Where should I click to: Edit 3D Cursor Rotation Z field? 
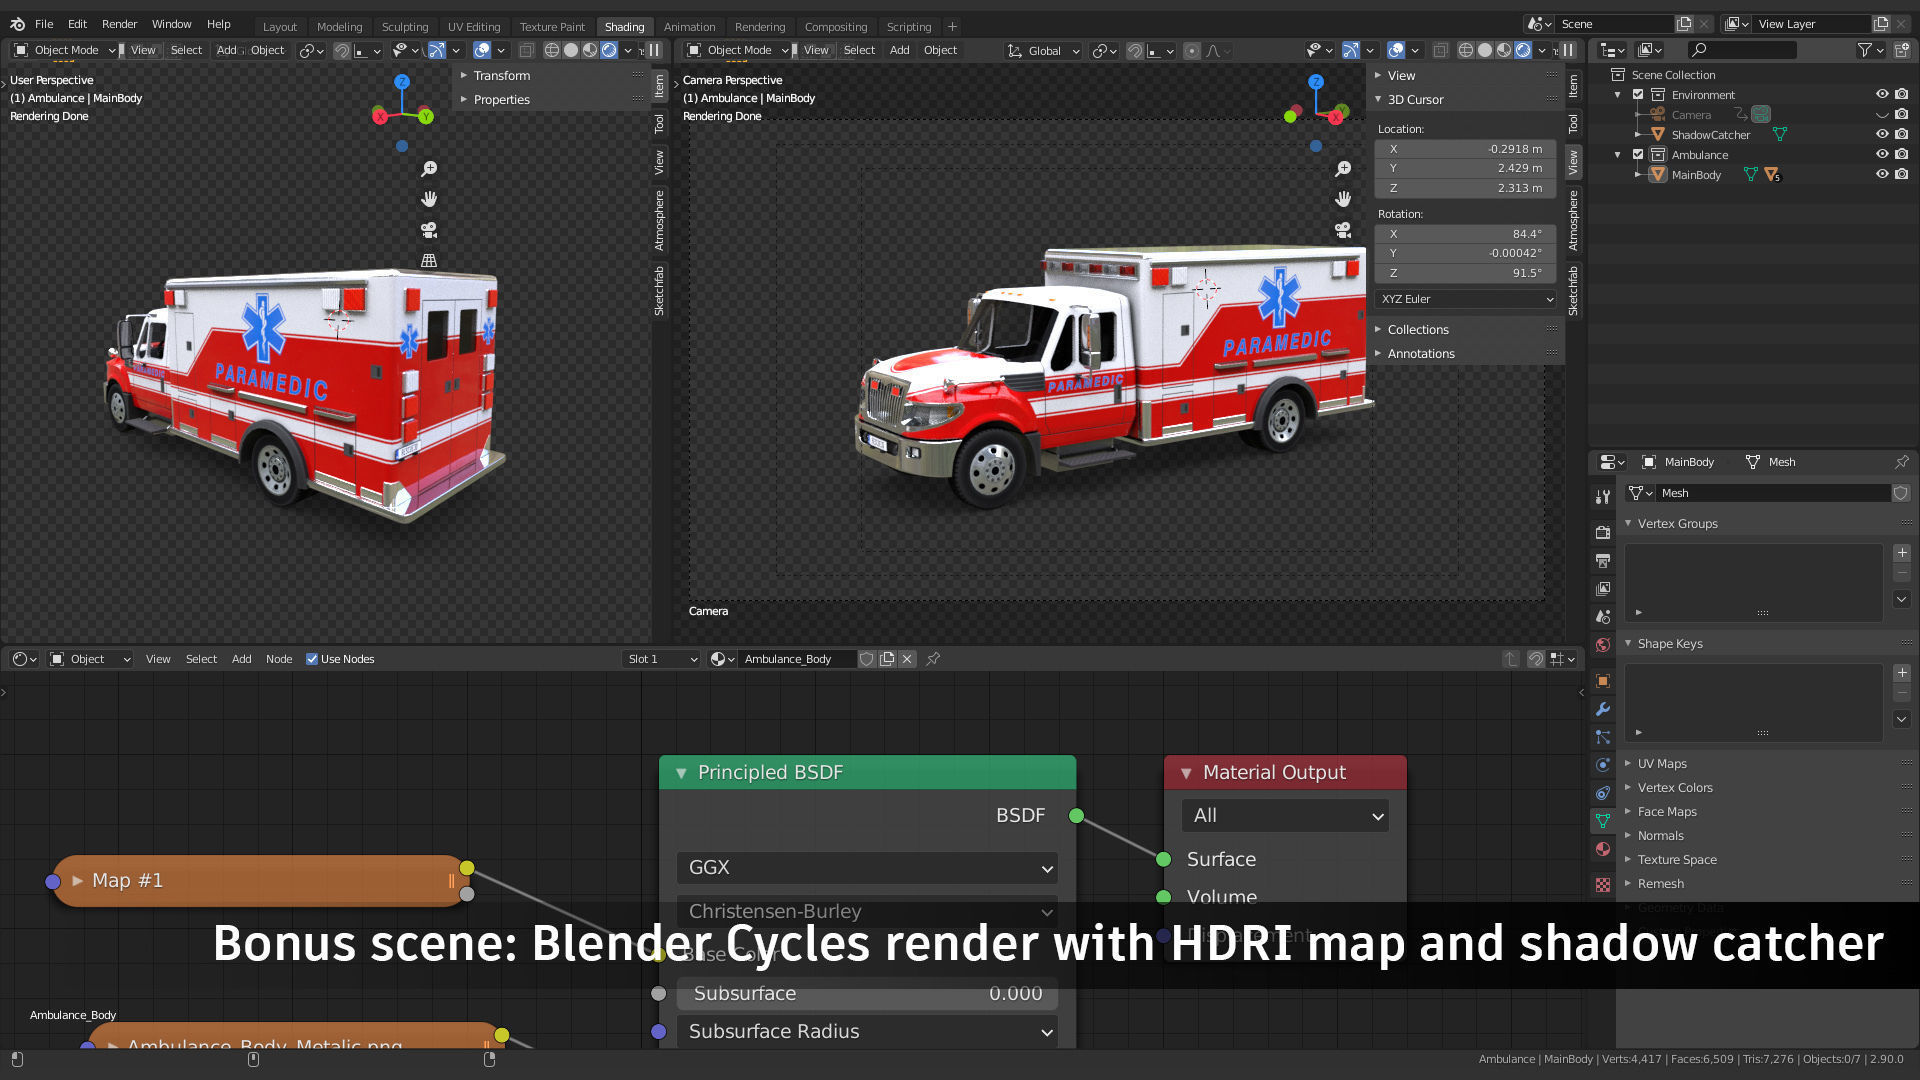[x=1466, y=273]
